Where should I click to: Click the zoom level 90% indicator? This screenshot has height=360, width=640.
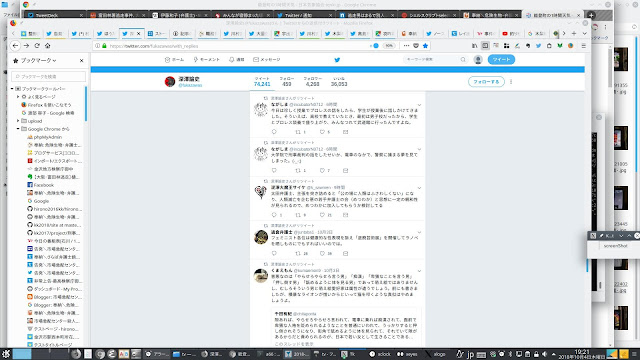coord(389,46)
